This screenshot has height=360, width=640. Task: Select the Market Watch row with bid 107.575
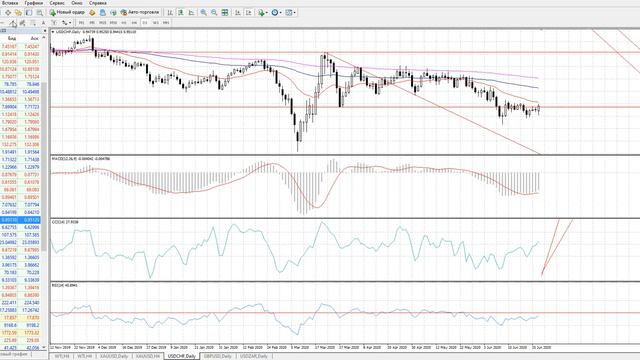coord(20,235)
